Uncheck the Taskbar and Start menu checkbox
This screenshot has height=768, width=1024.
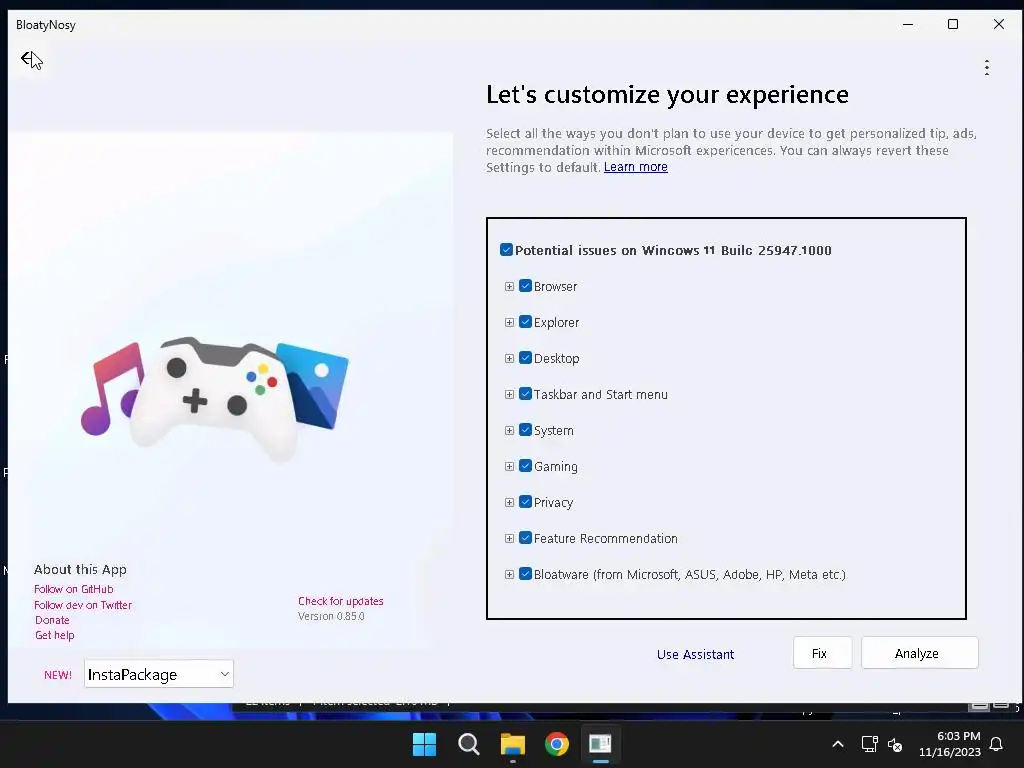coord(525,394)
